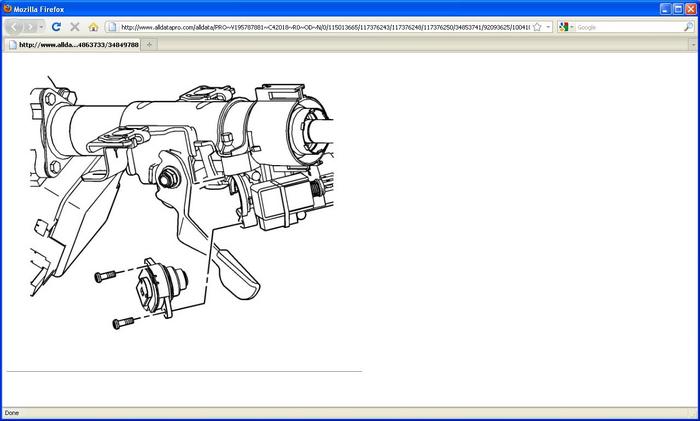700x421 pixels.
Task: Click the Firefox logo in title bar
Action: (7, 9)
